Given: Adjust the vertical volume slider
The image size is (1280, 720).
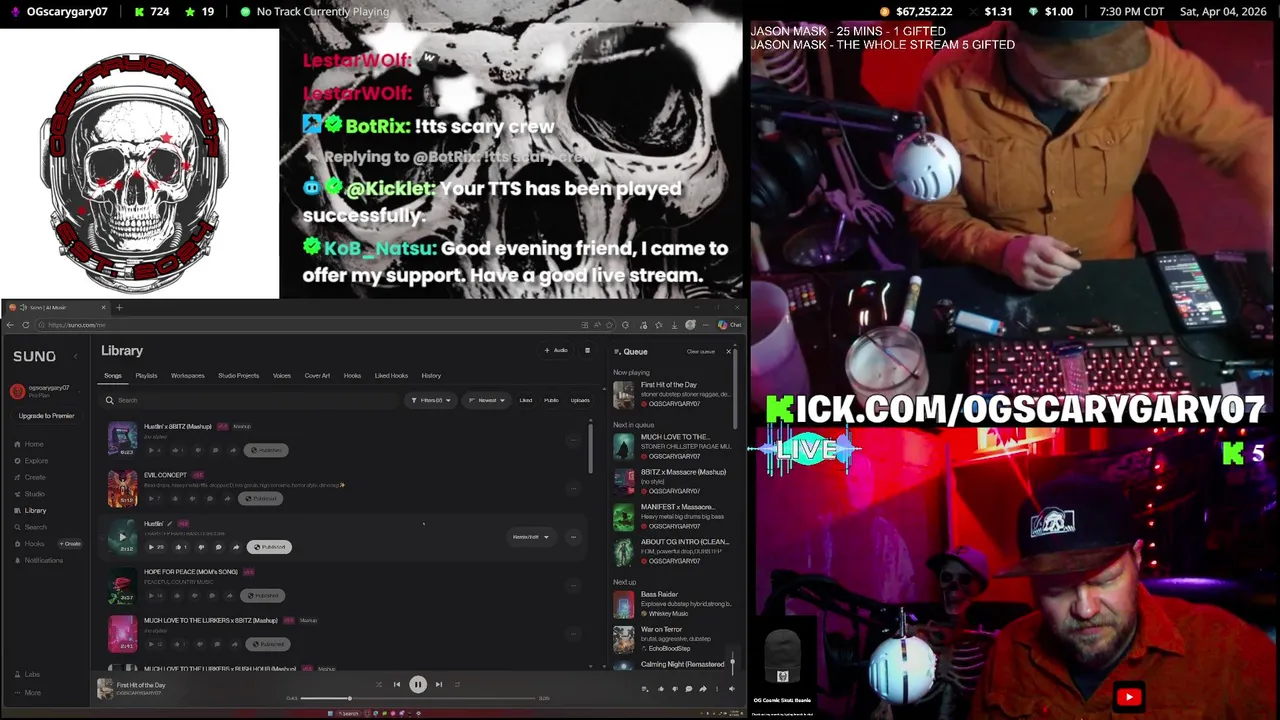Looking at the screenshot, I should point(732,661).
